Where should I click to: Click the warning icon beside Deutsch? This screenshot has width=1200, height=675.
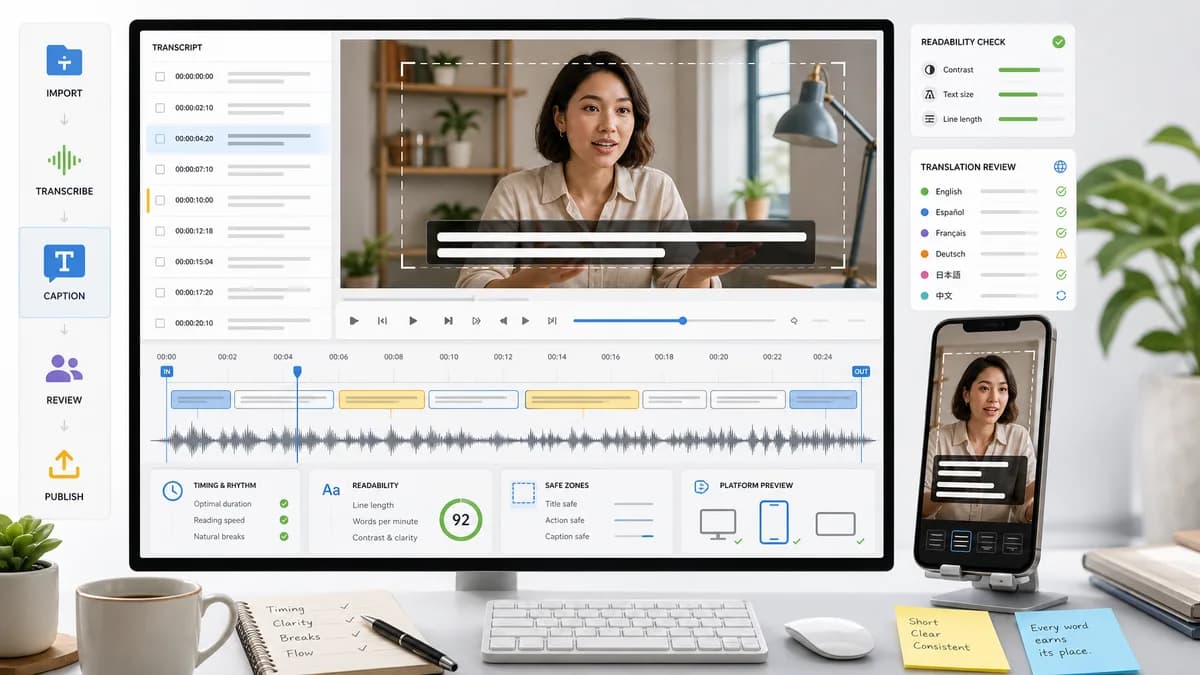tap(1061, 254)
